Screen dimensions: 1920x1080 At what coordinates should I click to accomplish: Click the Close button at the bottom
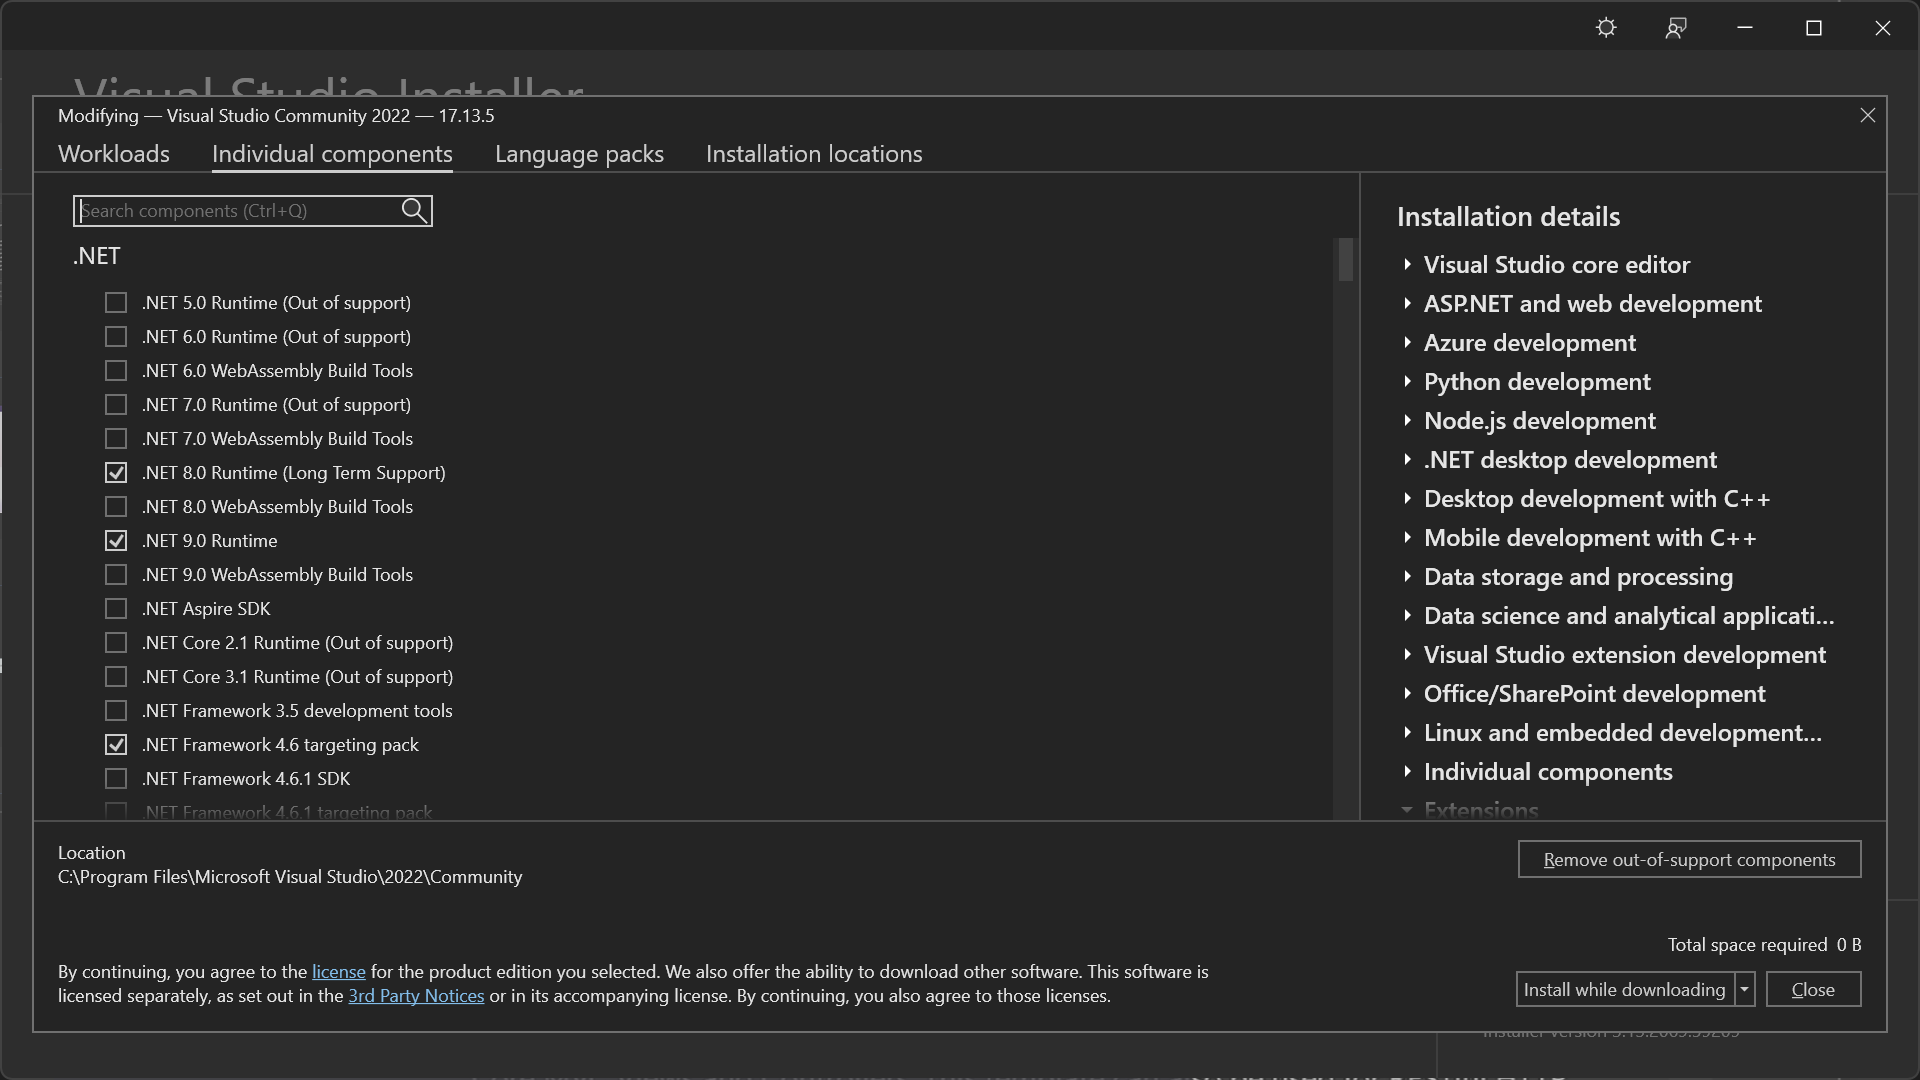point(1813,989)
